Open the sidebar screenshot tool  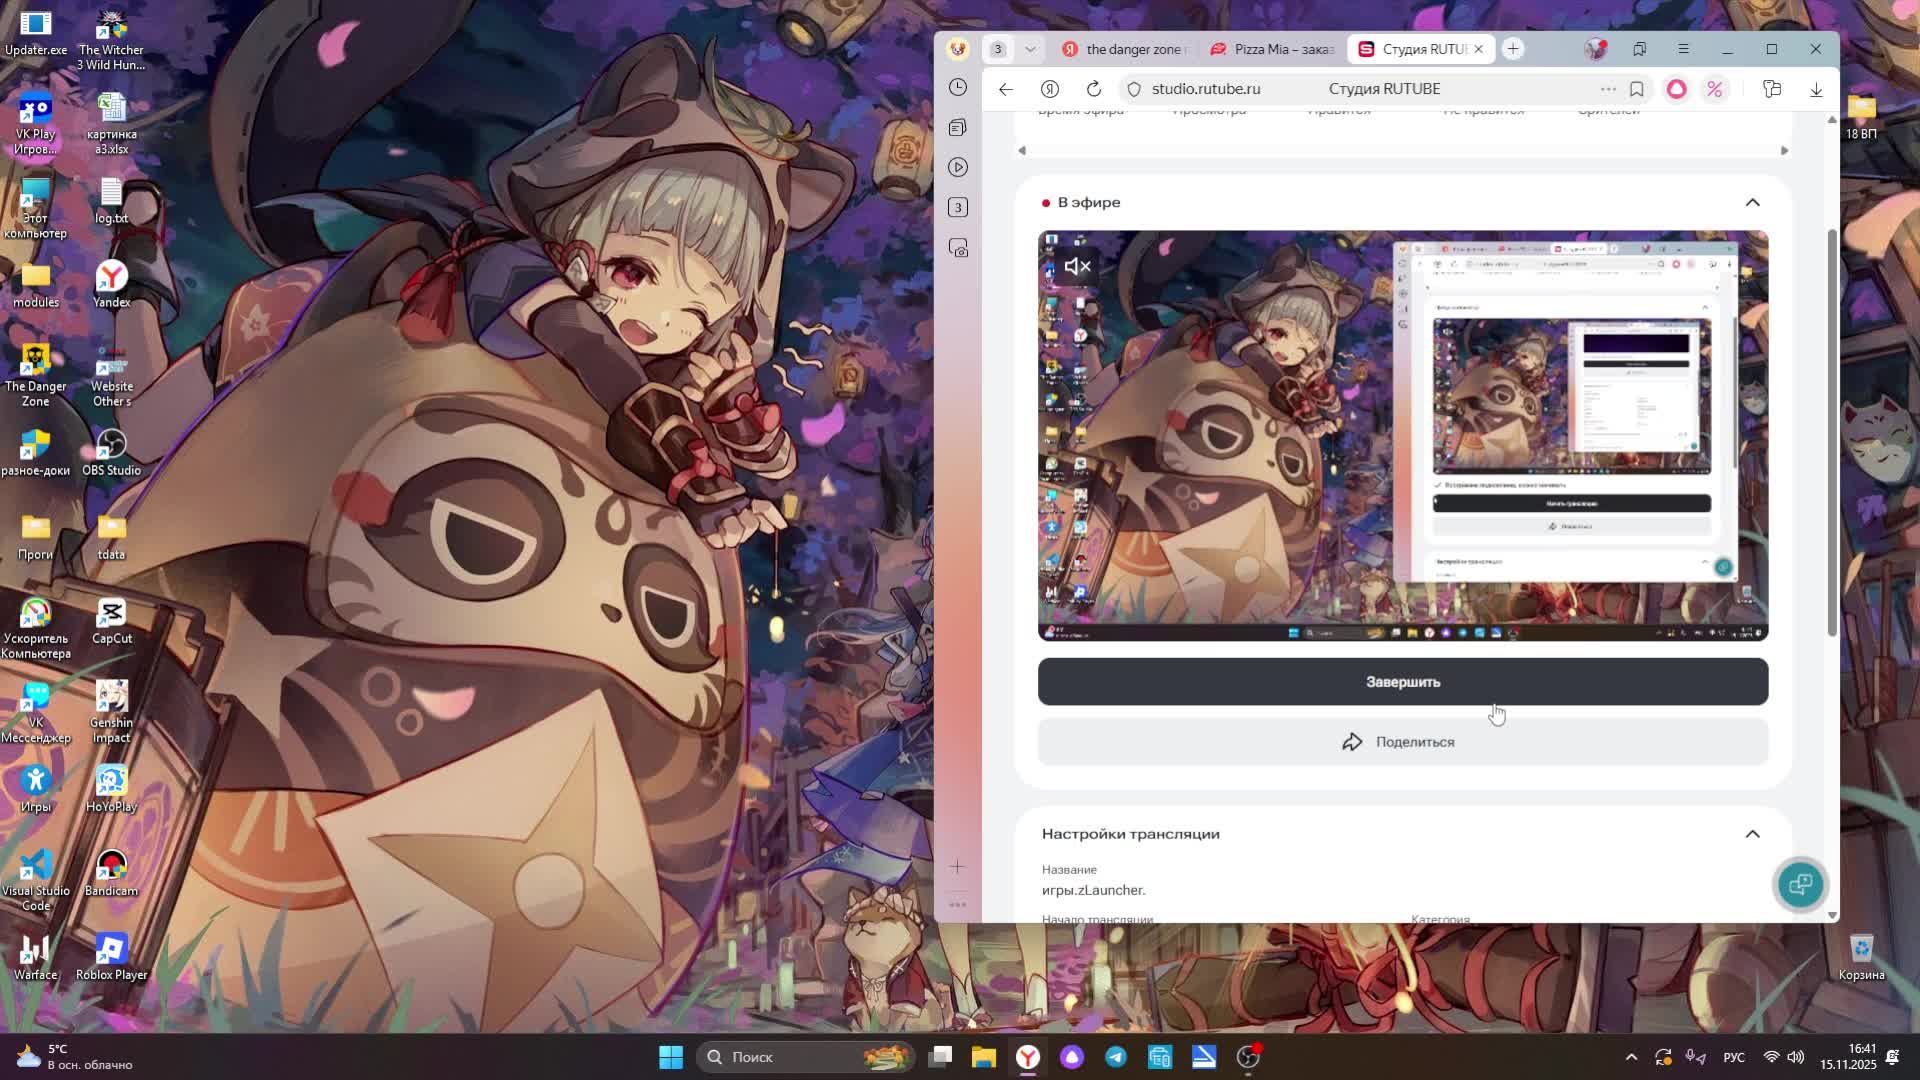pos(958,248)
